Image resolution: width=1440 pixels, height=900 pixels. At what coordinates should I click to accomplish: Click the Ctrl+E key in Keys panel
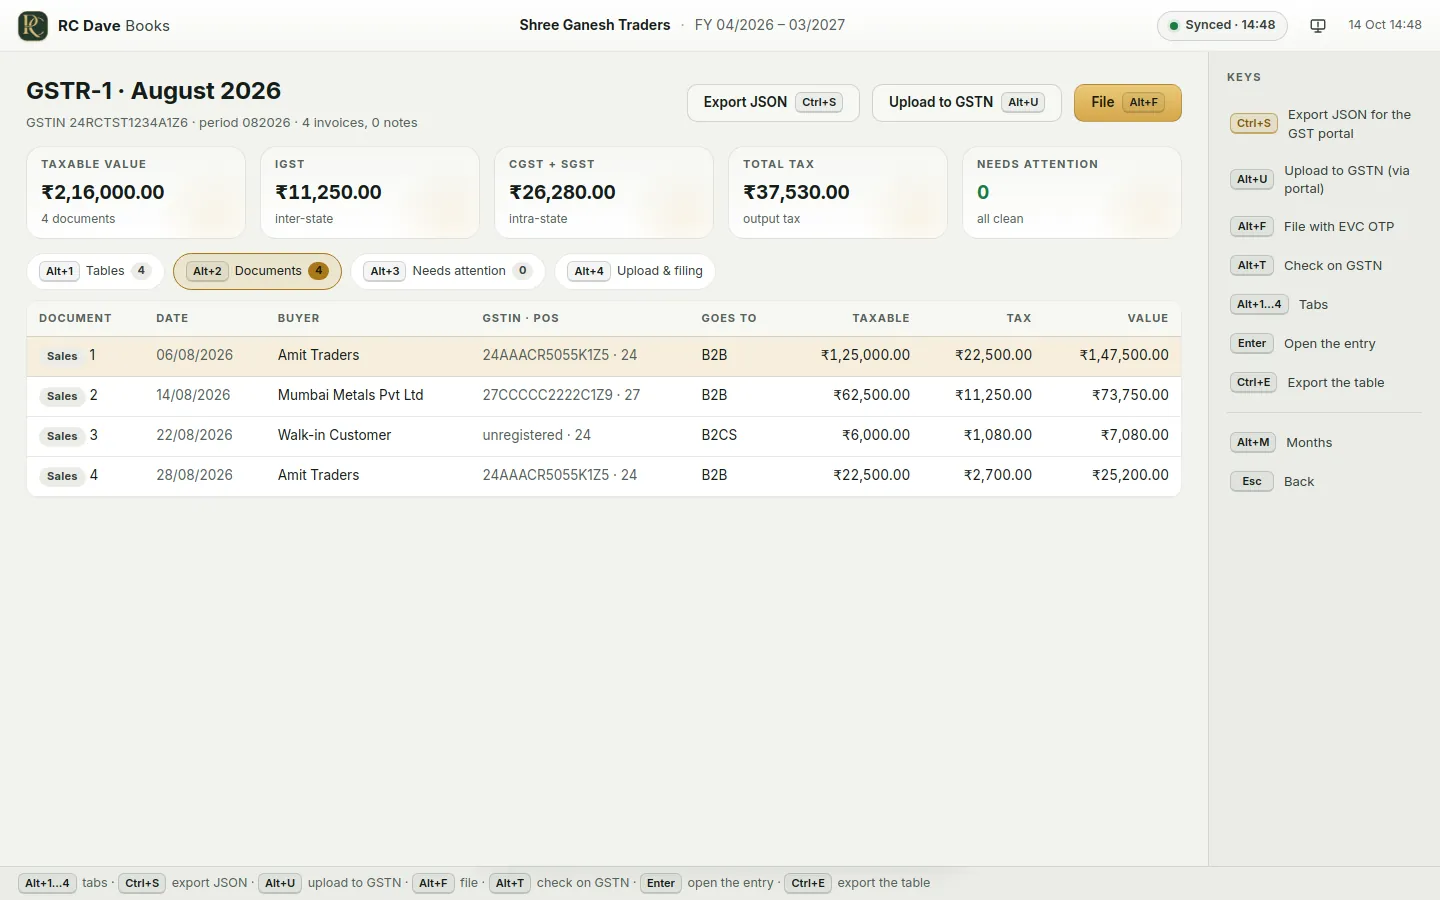tap(1254, 383)
